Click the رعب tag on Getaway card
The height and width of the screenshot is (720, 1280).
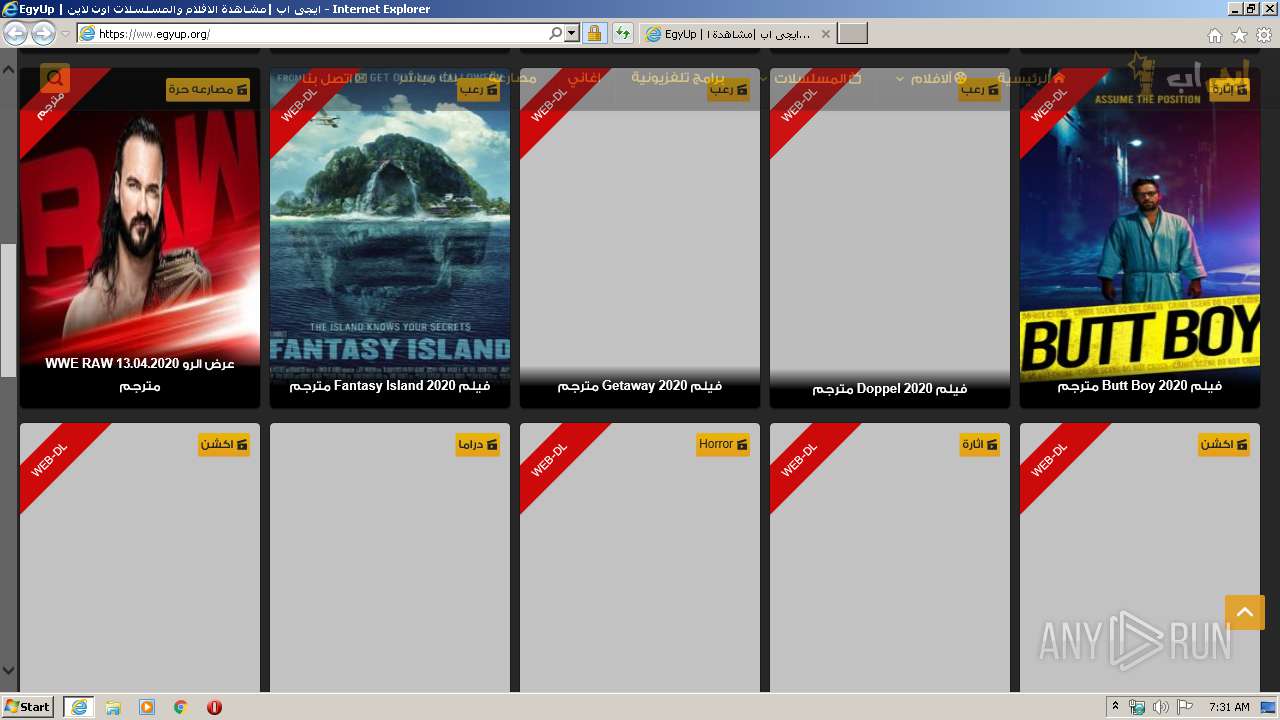coord(728,89)
